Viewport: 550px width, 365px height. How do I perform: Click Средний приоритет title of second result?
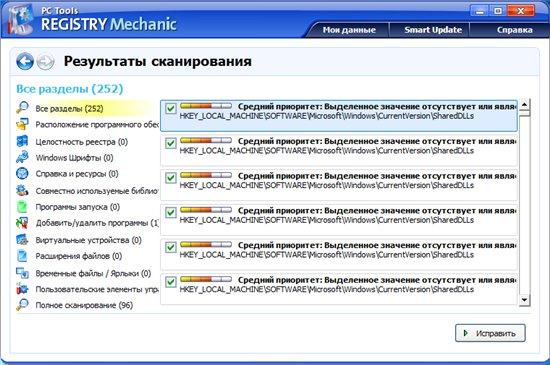click(x=377, y=141)
